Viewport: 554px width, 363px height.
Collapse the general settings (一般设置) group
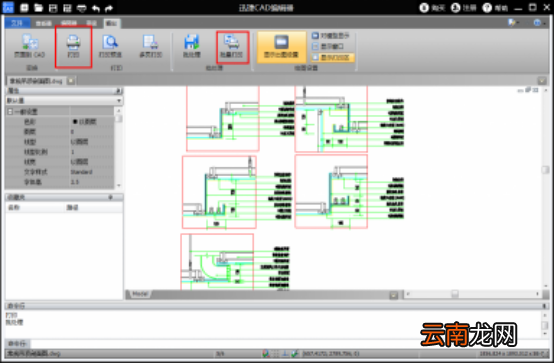(x=10, y=112)
